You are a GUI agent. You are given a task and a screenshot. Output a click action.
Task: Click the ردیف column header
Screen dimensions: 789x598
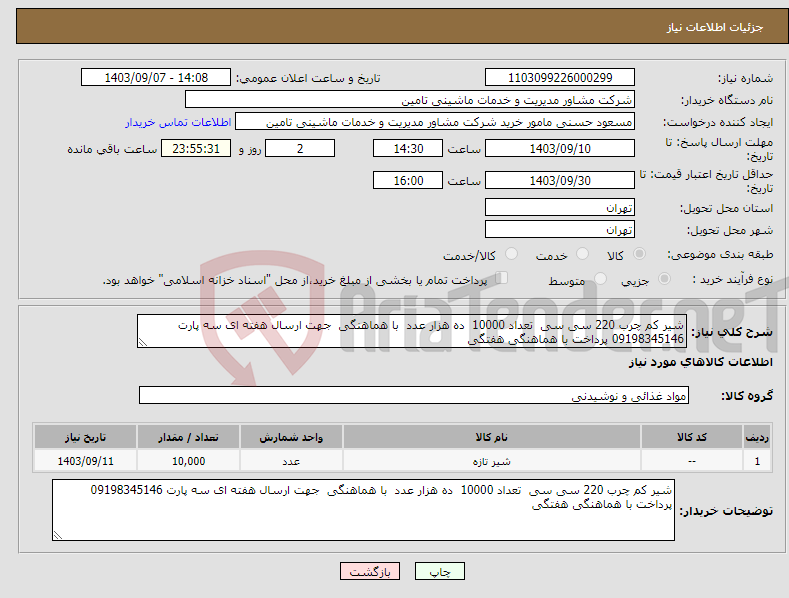pos(757,437)
